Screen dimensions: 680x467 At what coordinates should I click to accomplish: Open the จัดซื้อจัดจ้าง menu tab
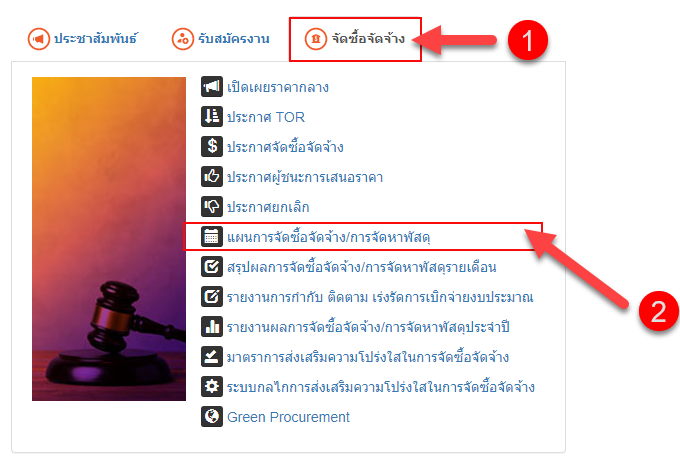point(355,39)
